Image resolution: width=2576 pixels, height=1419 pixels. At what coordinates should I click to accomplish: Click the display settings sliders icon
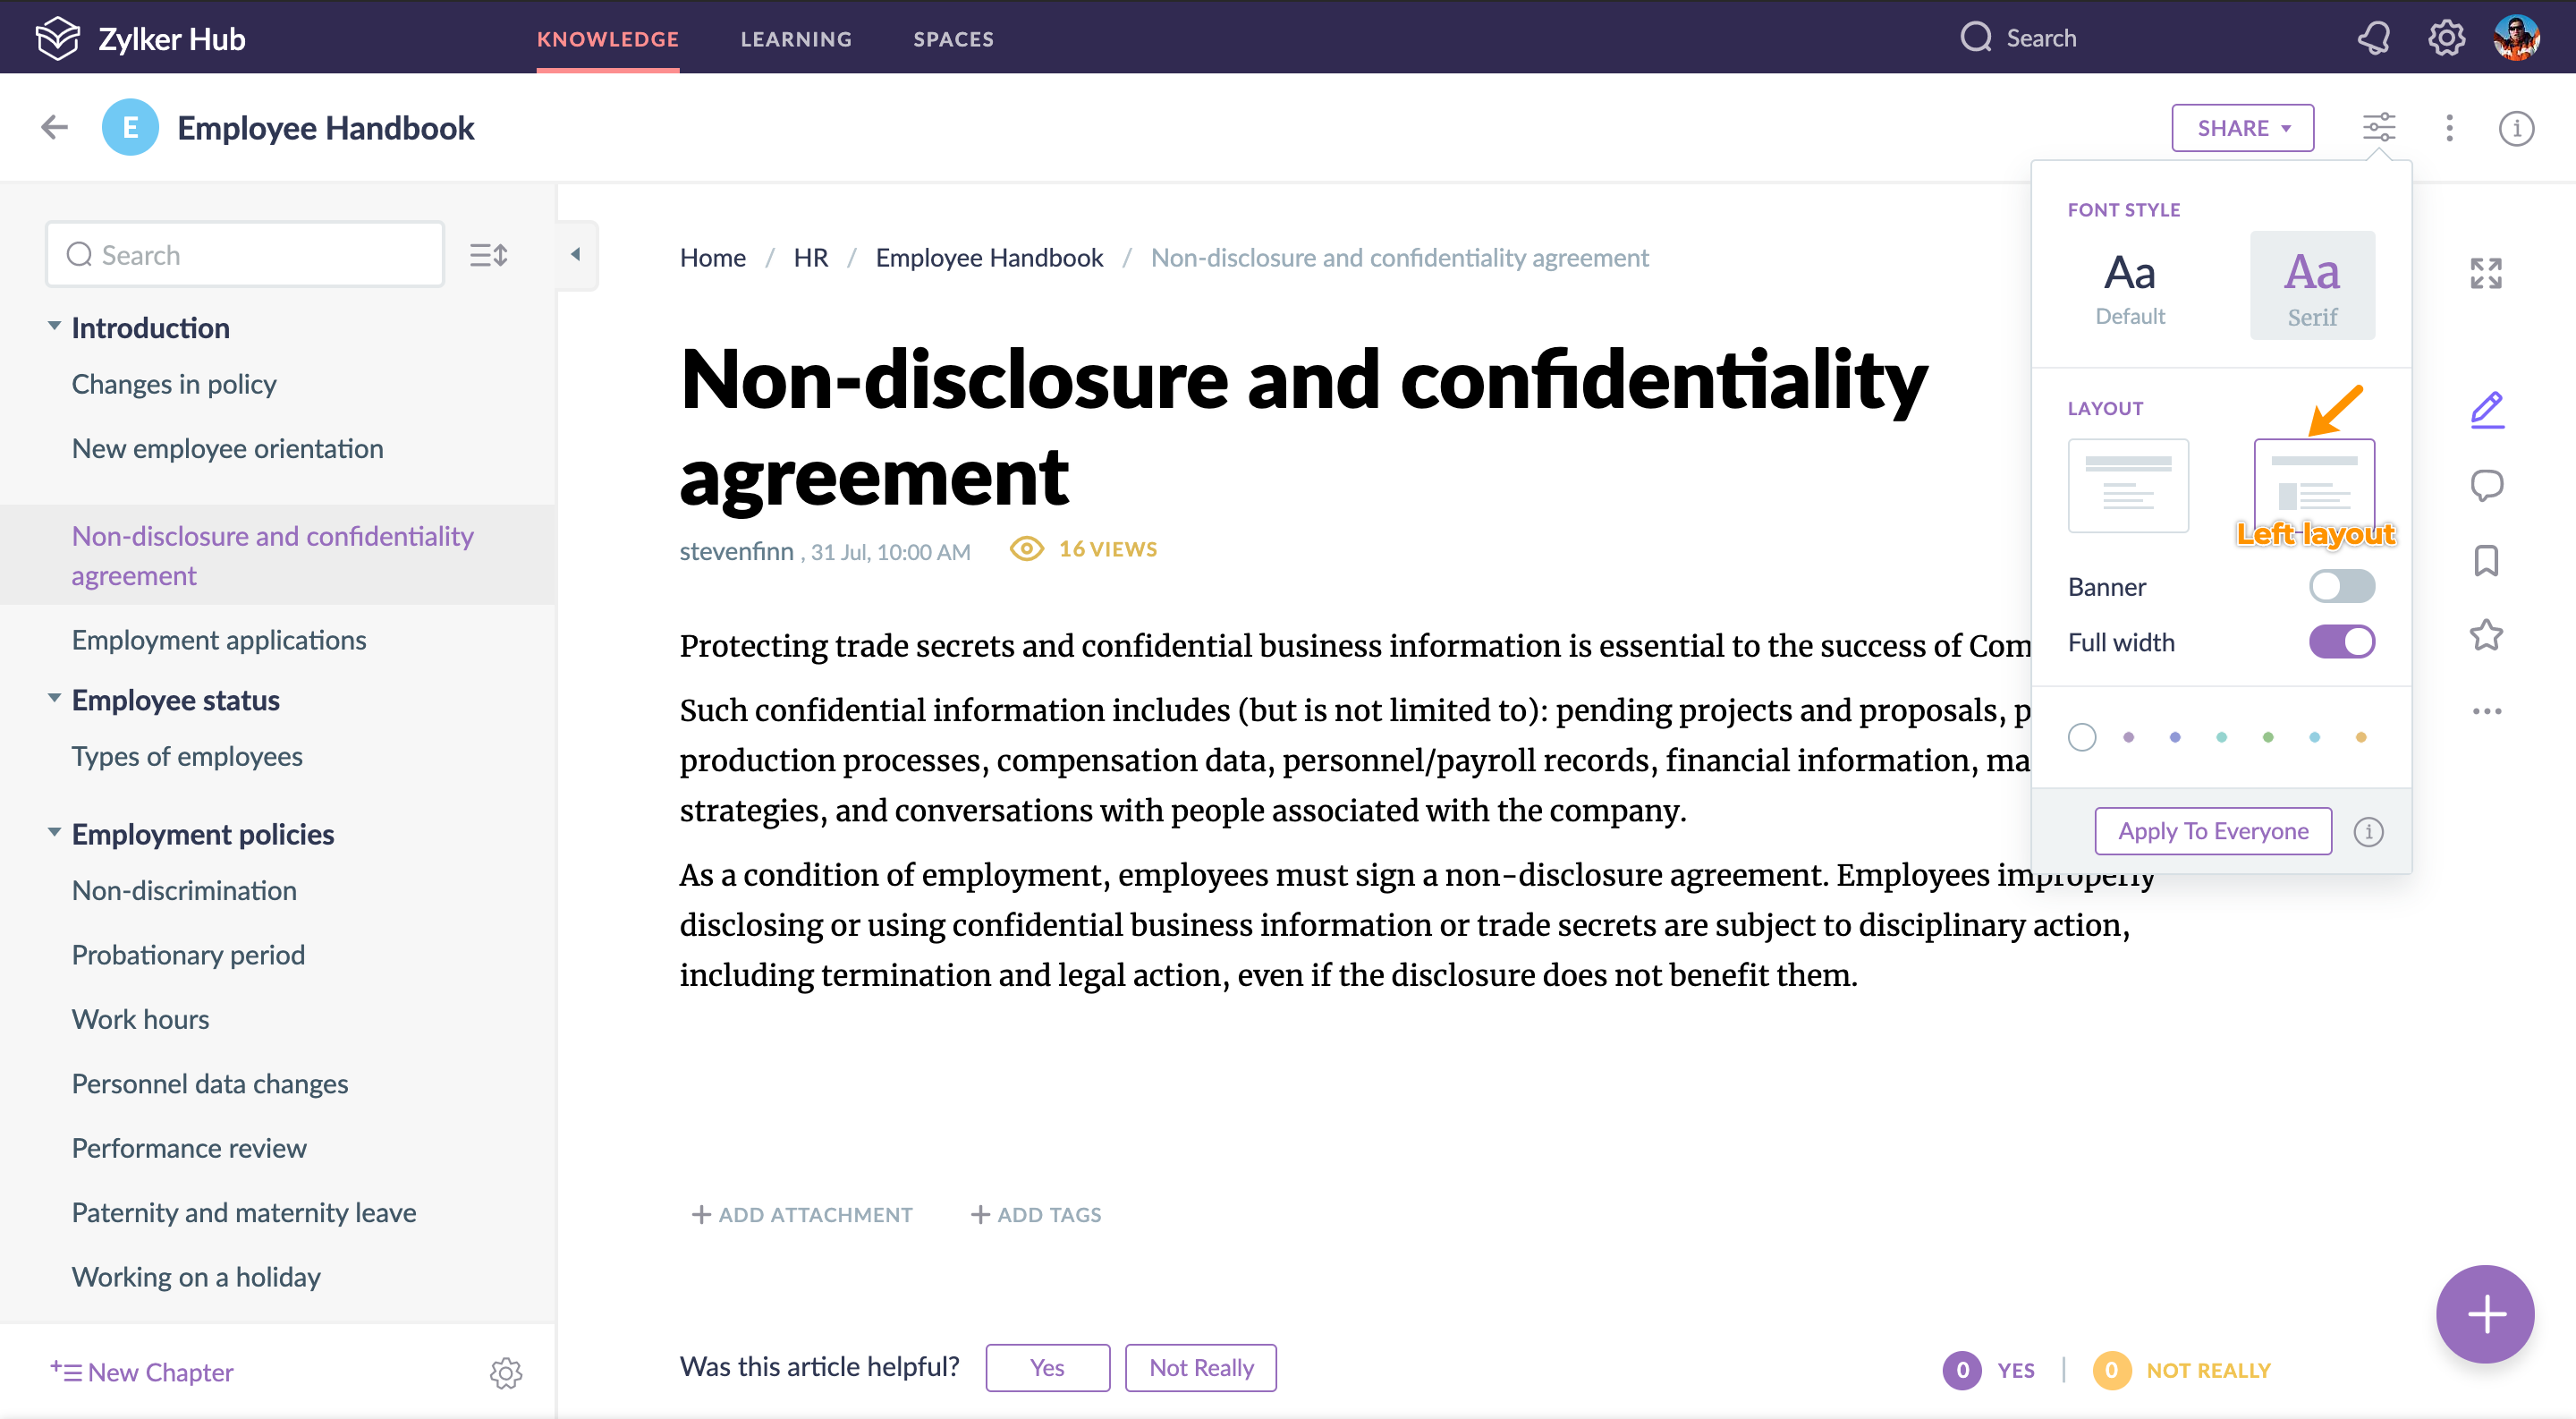coord(2379,128)
